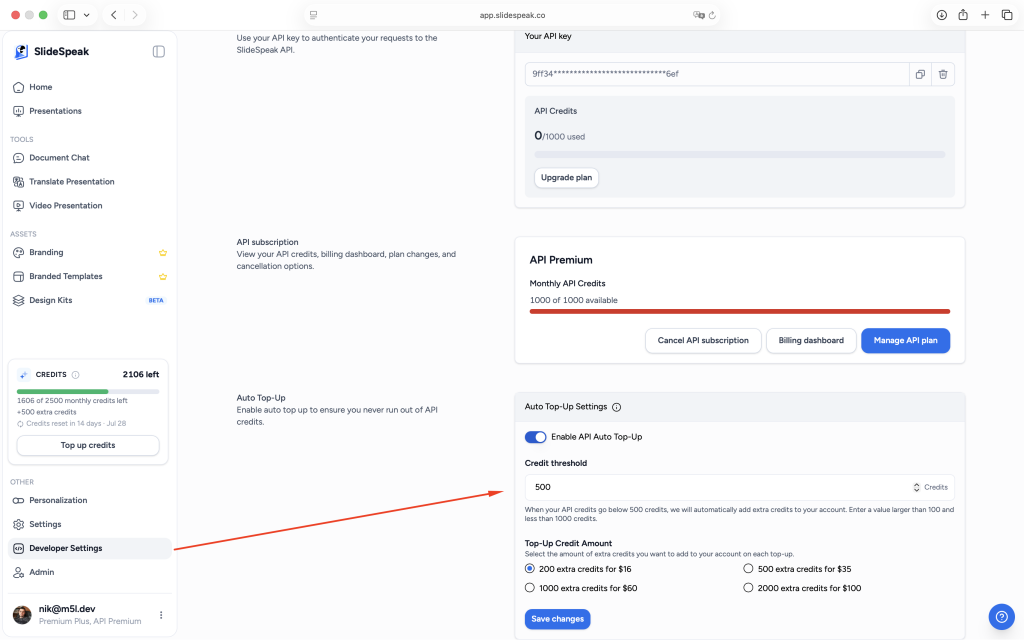Toggle Enable API Auto Top-Up switch
The image size is (1024, 642).
[536, 437]
